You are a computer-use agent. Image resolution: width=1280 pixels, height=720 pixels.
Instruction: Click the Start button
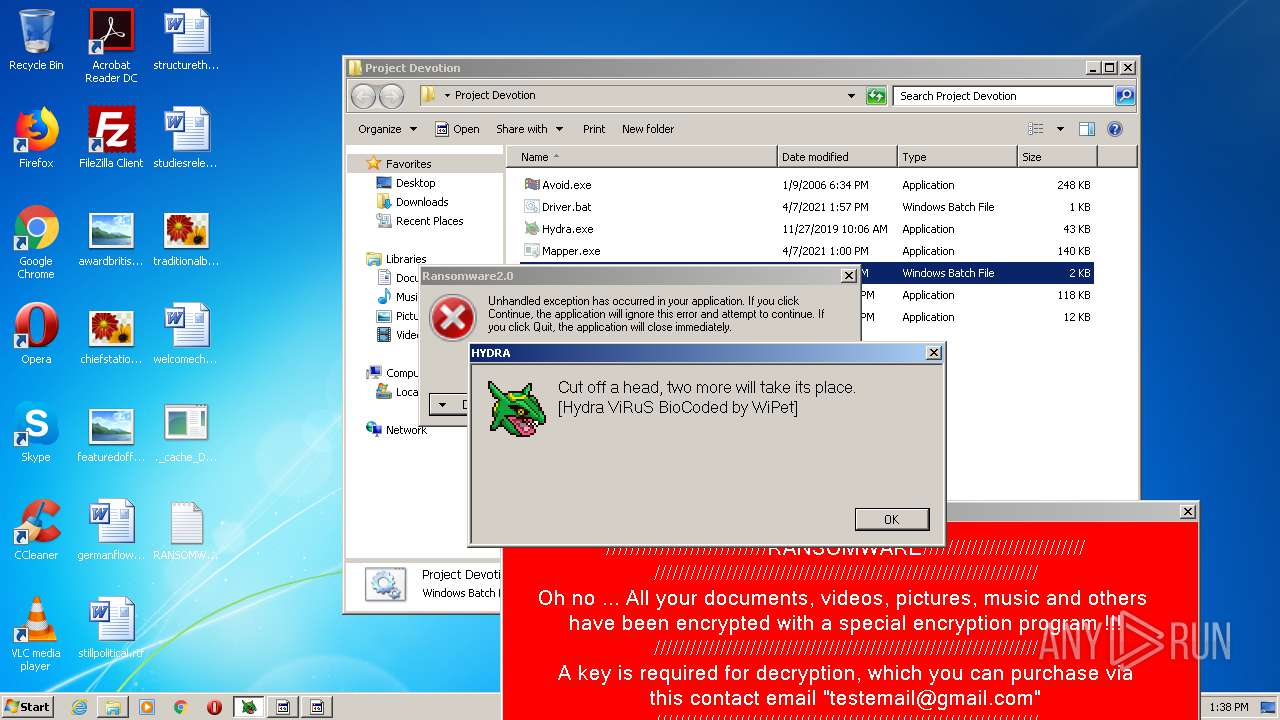(x=27, y=707)
